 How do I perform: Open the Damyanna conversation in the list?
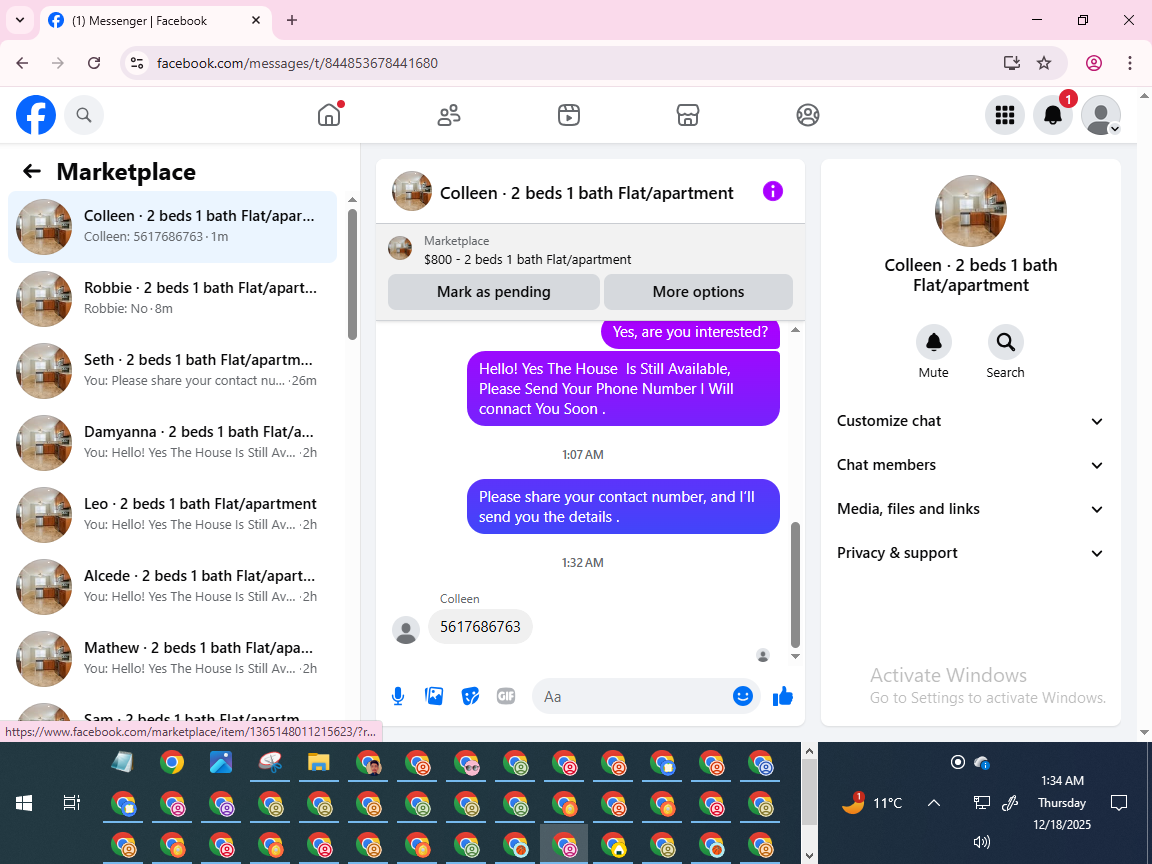point(172,443)
